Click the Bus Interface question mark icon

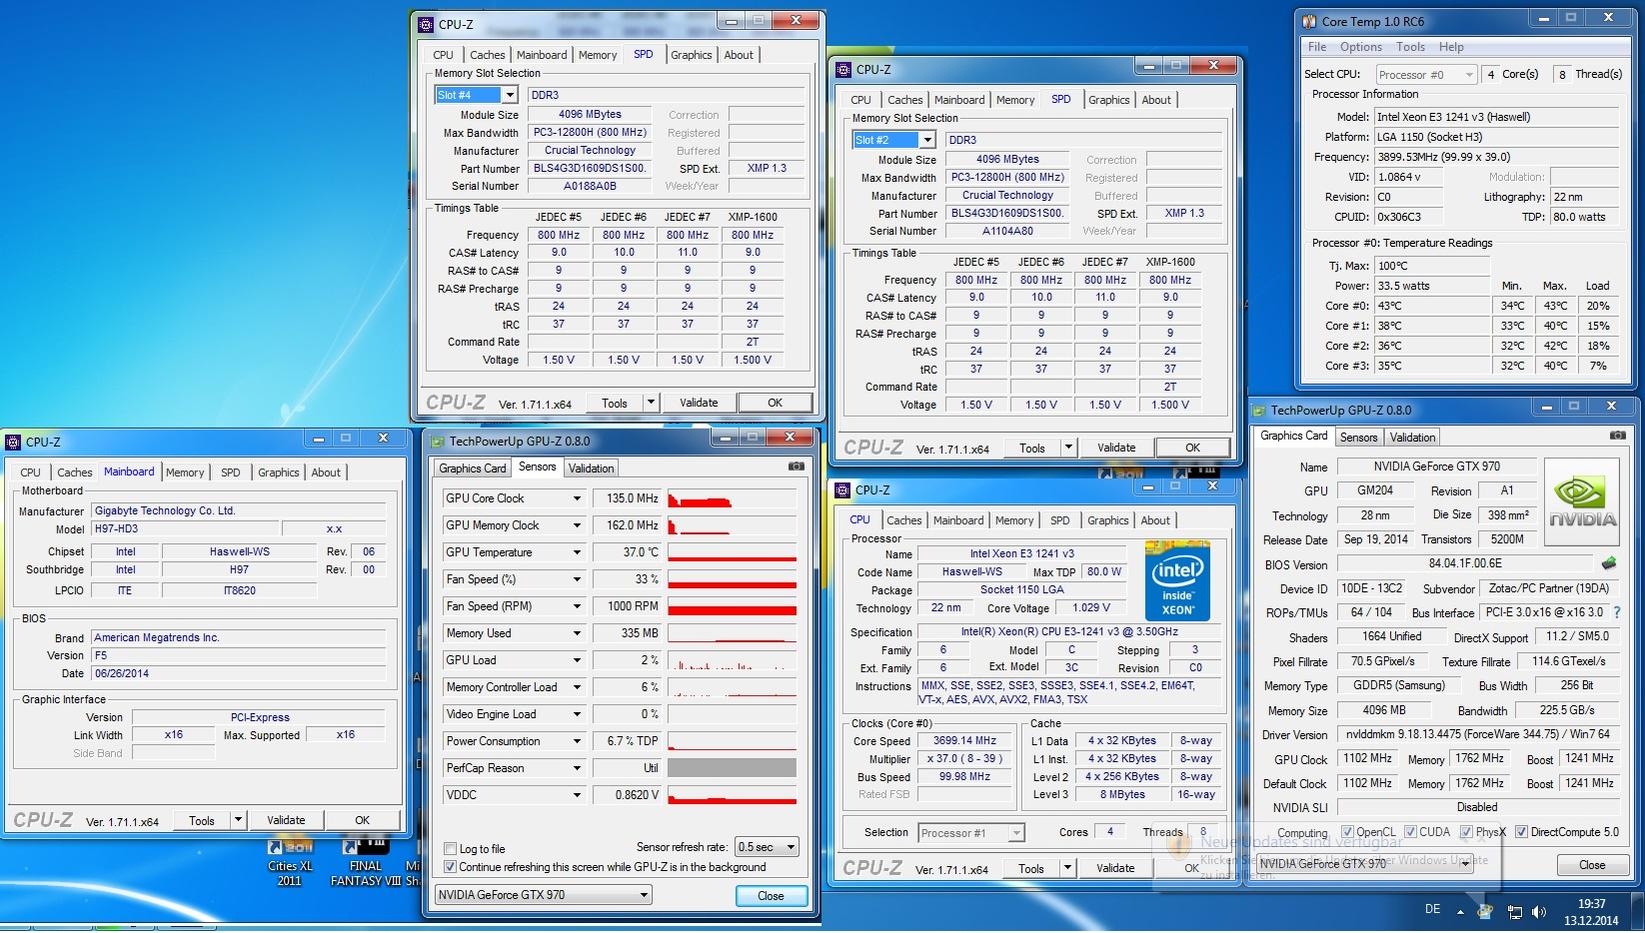coord(1617,612)
